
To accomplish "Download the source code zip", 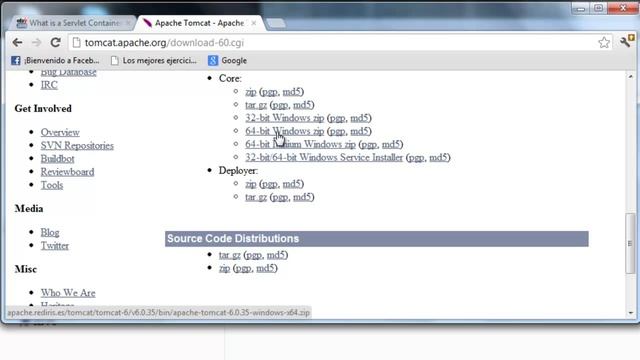I will [224, 268].
